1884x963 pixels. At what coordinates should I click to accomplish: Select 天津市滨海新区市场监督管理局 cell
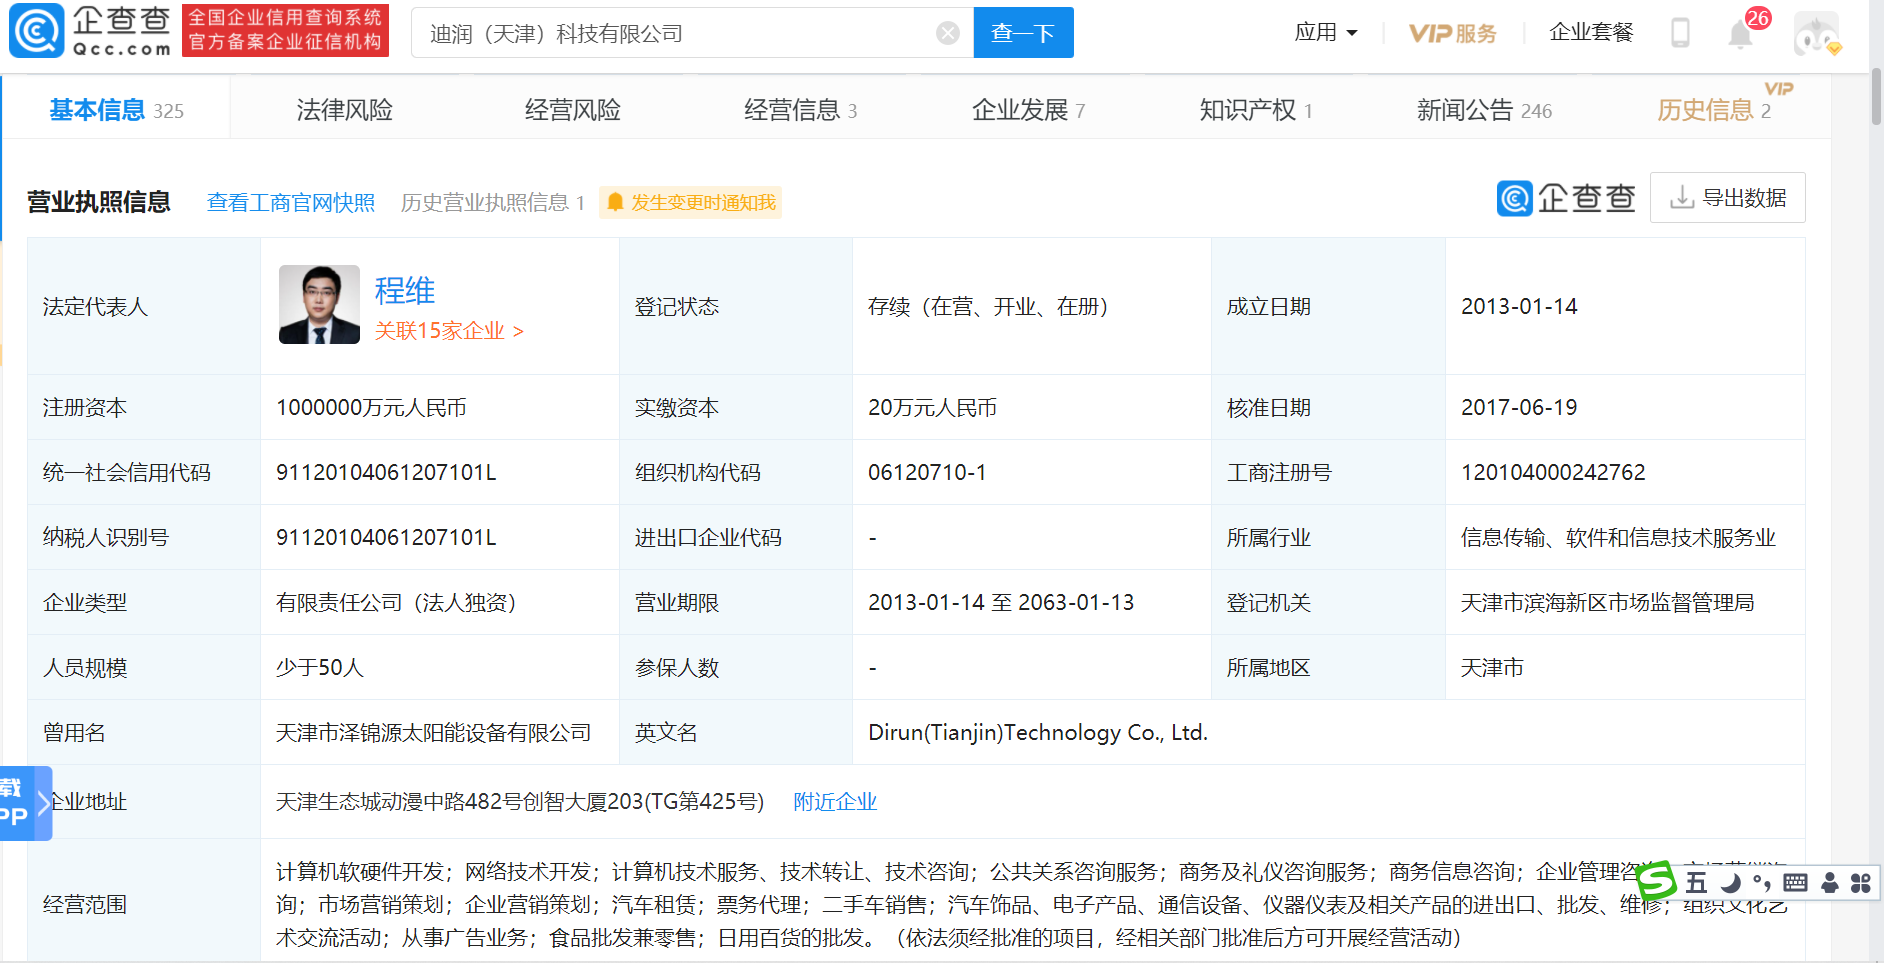click(1607, 603)
